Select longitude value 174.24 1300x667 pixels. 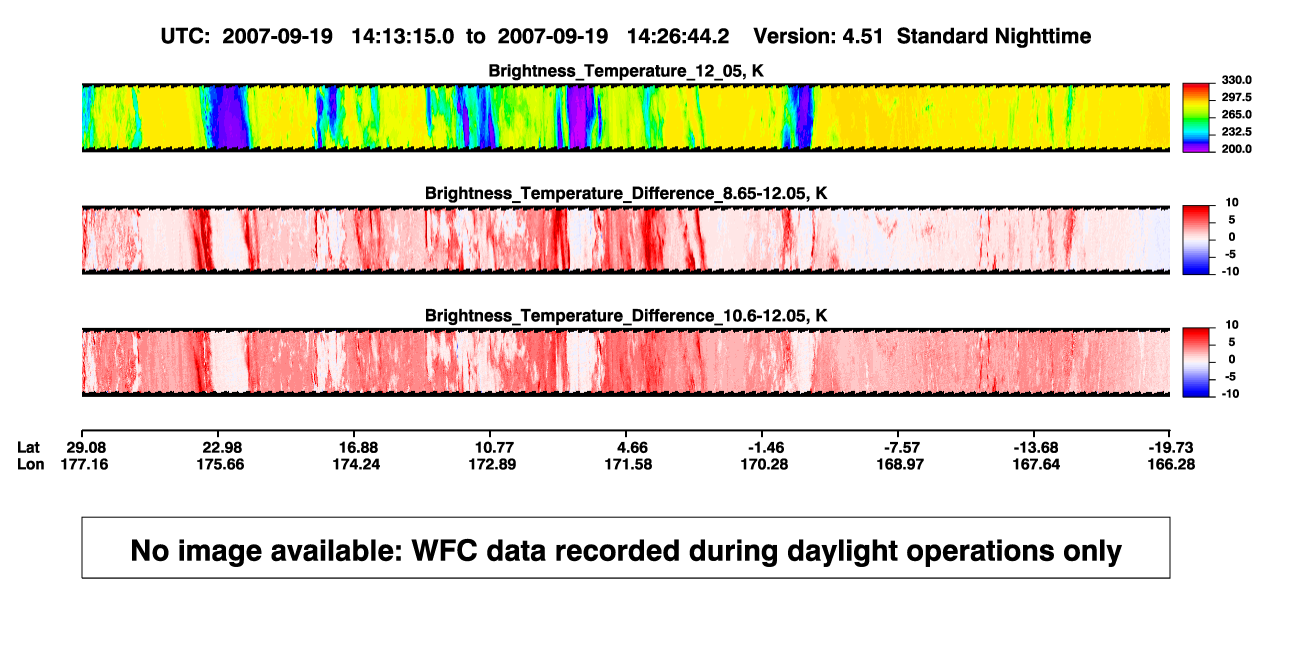pos(357,464)
